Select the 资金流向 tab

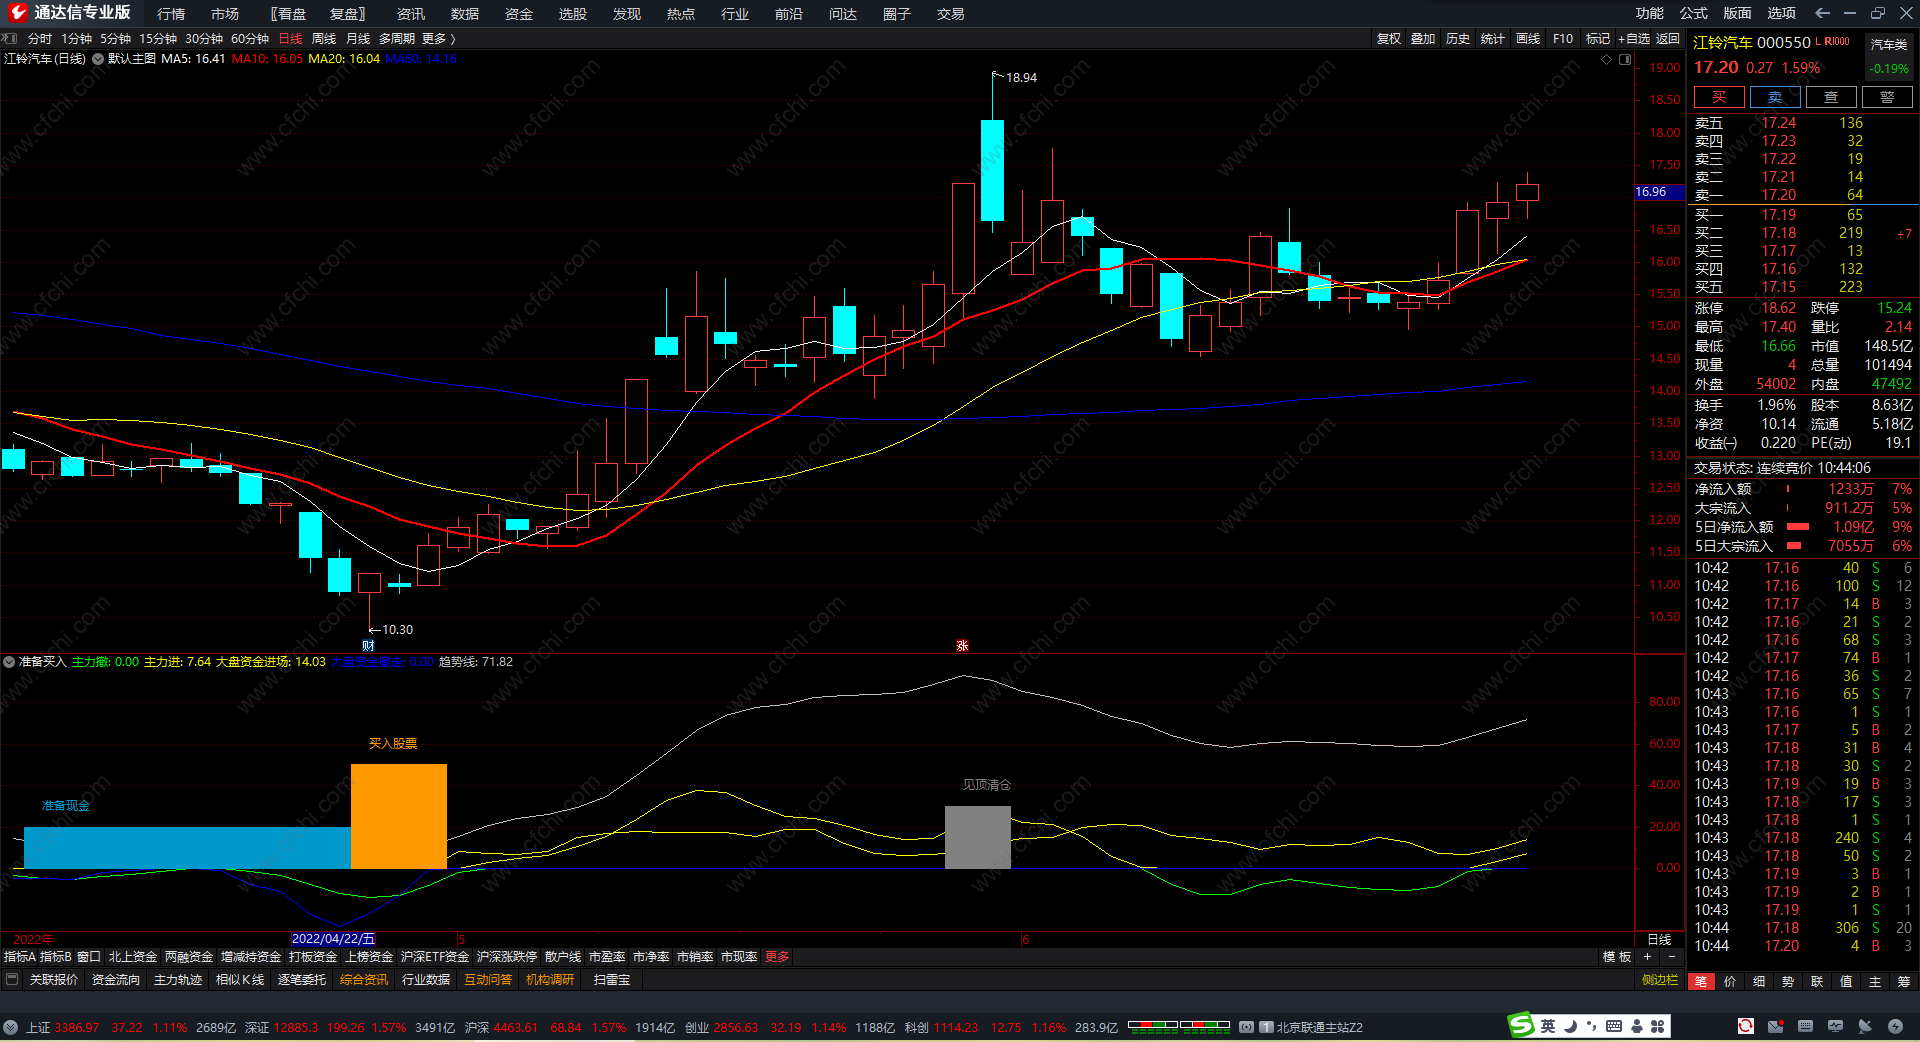click(116, 980)
